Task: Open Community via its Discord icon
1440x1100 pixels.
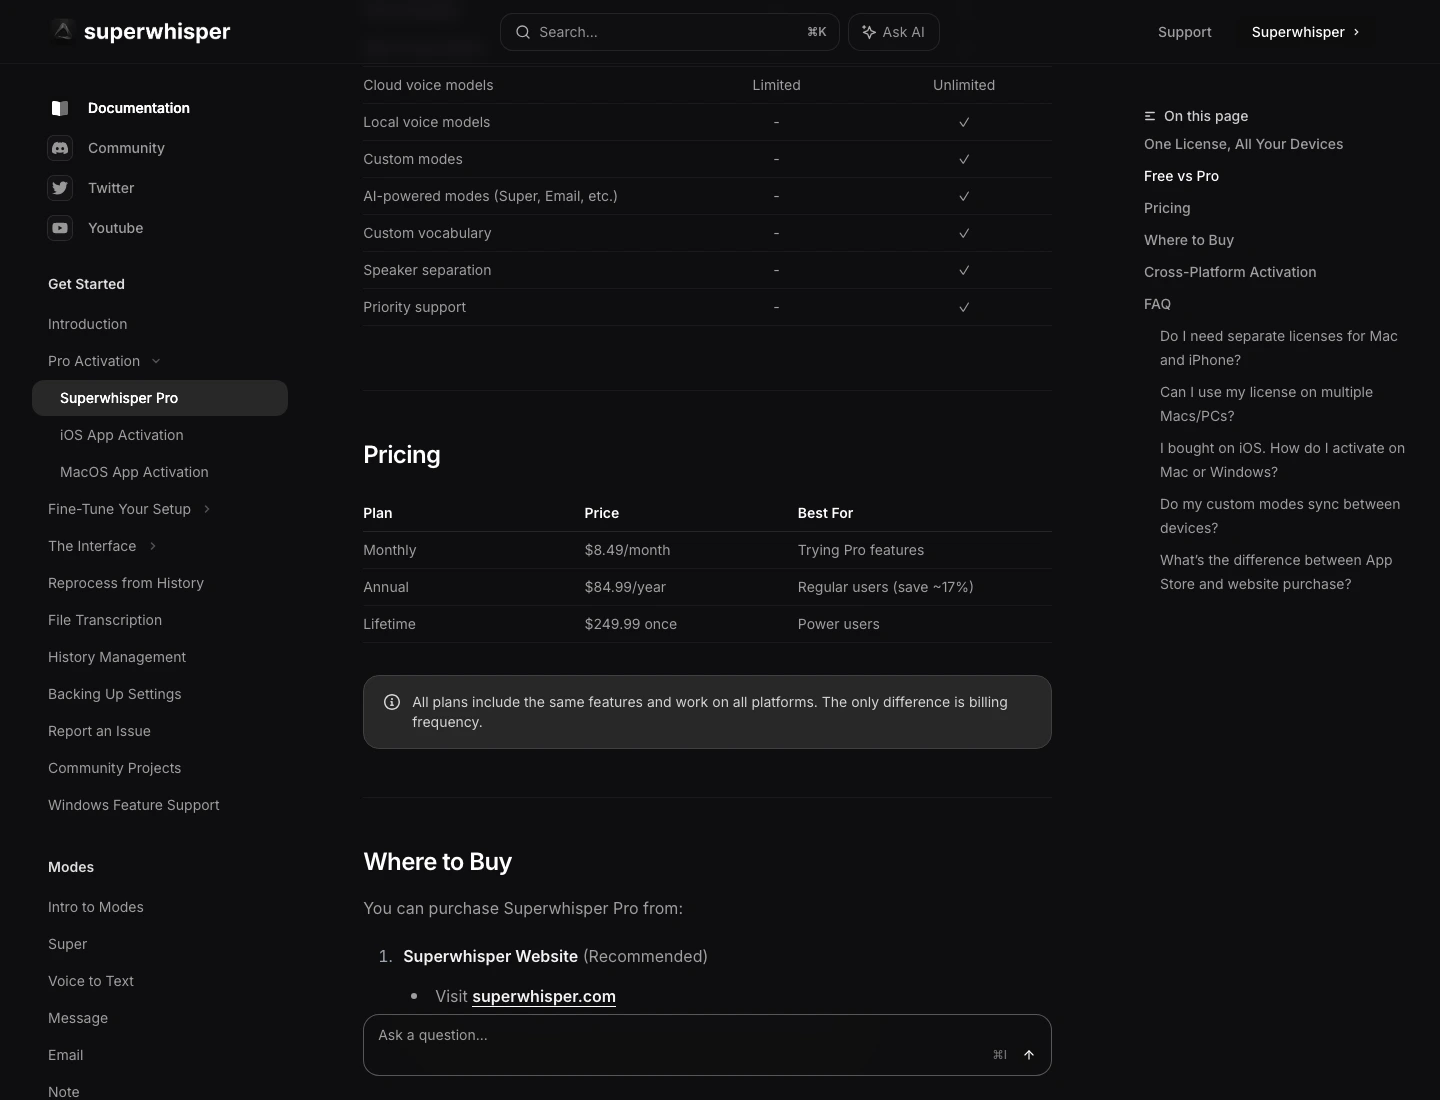Action: [60, 148]
